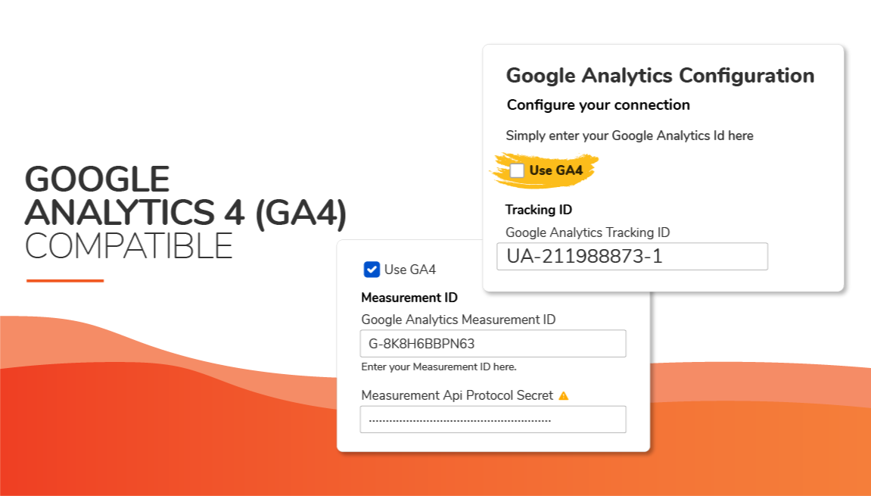This screenshot has height=496, width=871.
Task: Click the orange underline below COMPATIBLE
Action: (x=65, y=280)
